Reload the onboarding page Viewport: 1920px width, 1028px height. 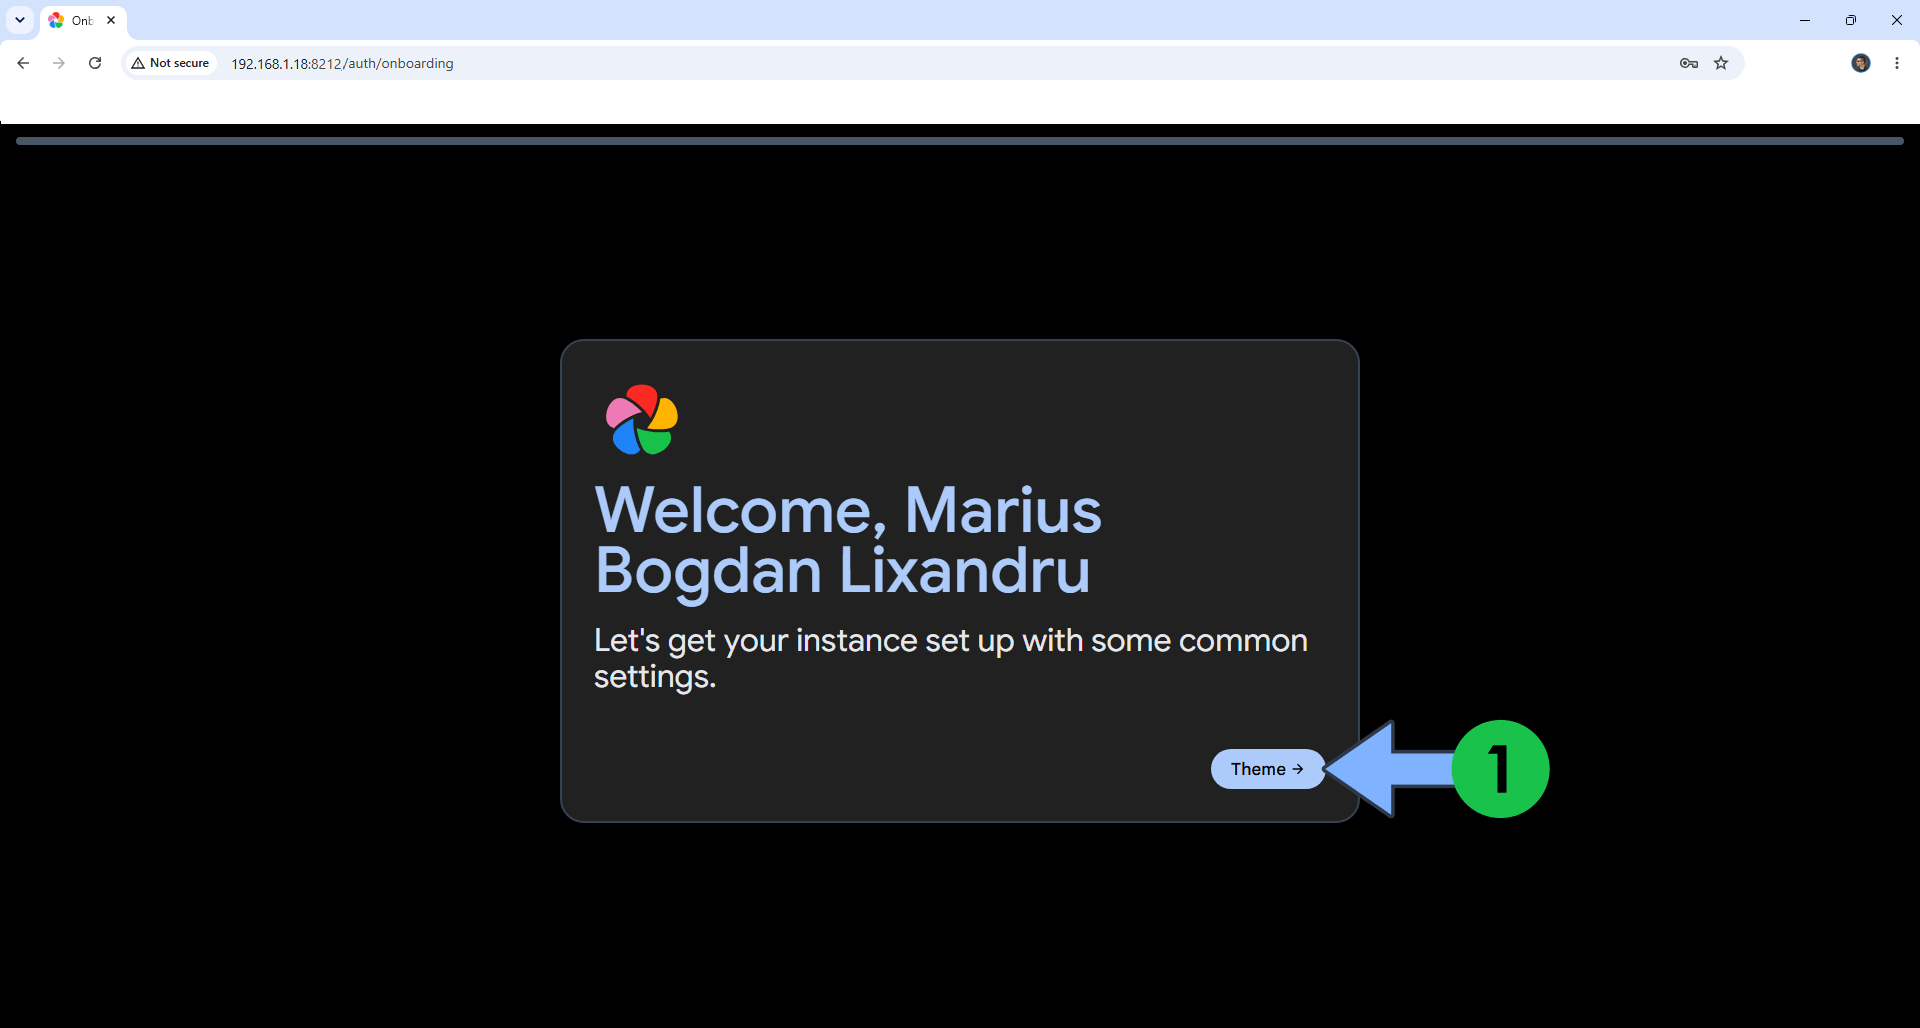pyautogui.click(x=95, y=63)
